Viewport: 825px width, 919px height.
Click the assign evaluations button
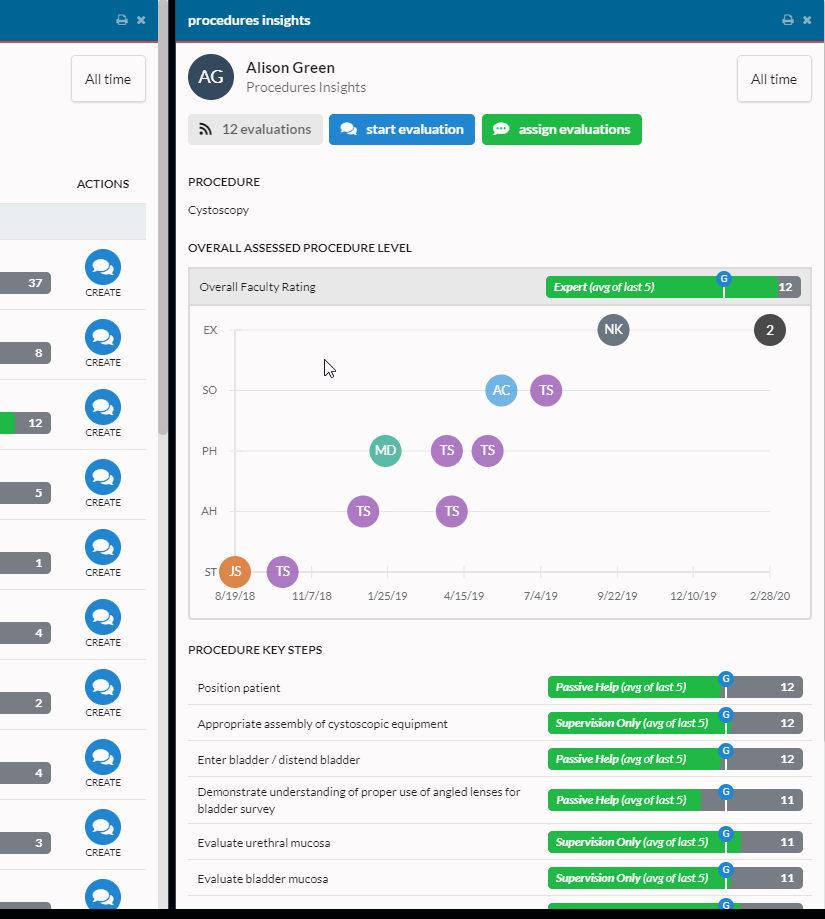tap(562, 130)
